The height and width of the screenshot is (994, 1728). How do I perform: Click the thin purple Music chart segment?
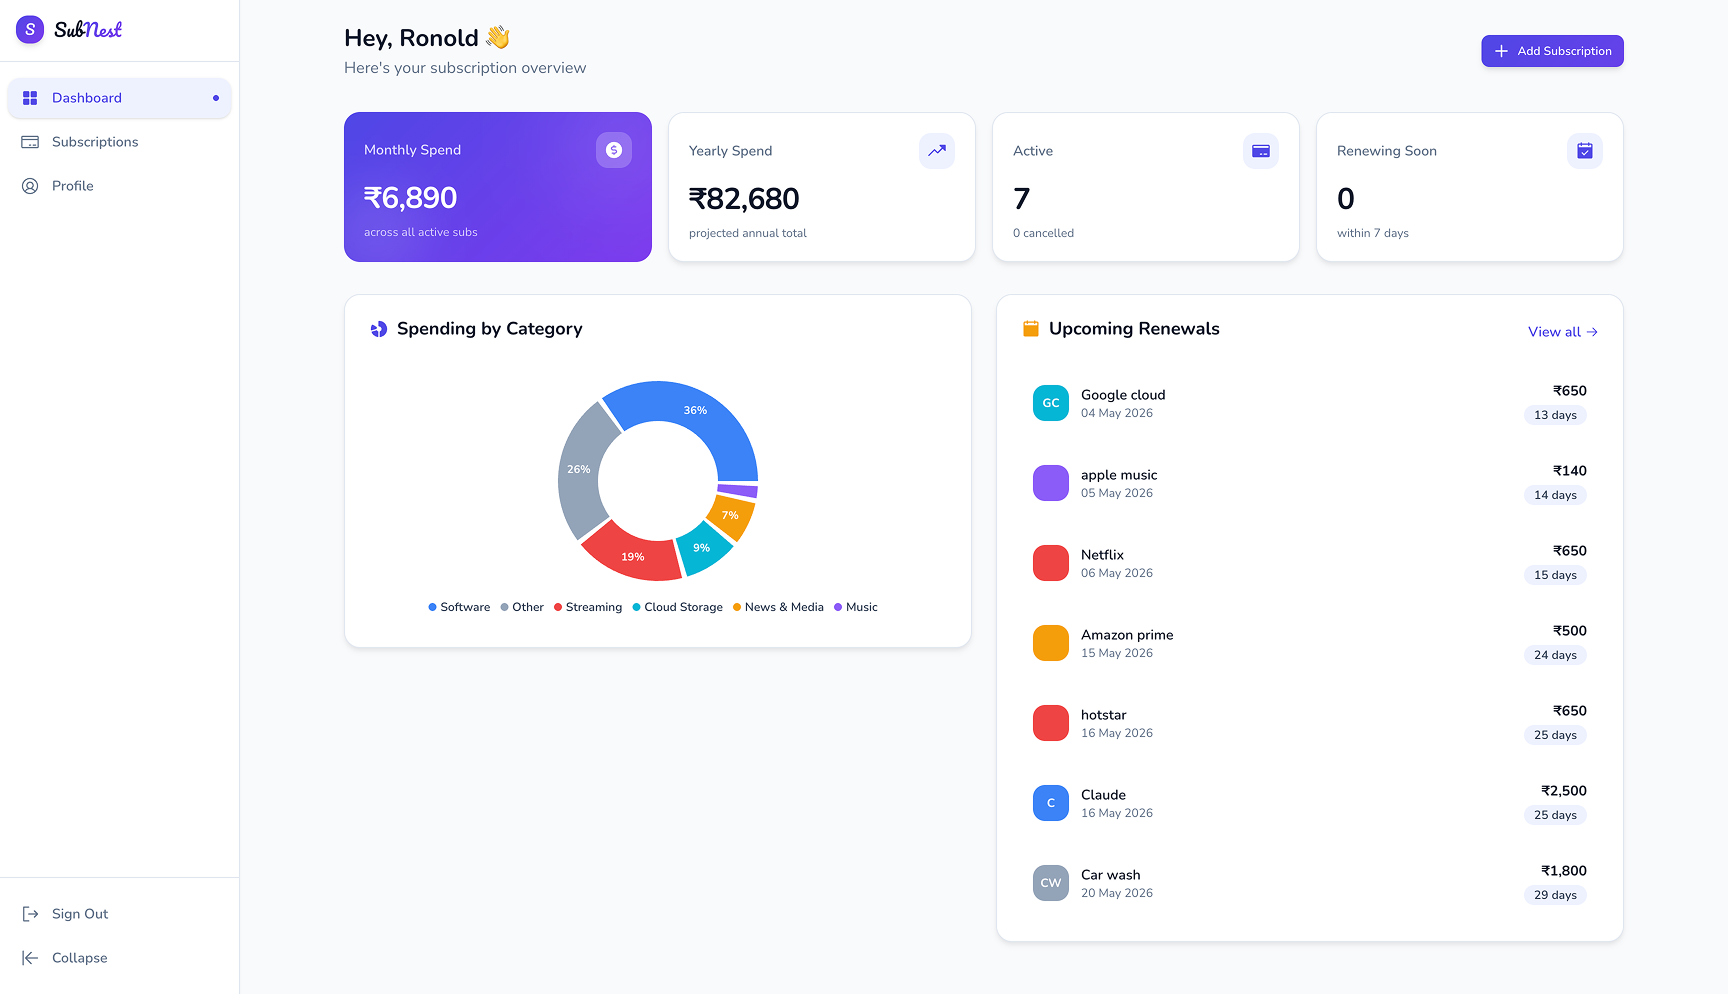738,490
